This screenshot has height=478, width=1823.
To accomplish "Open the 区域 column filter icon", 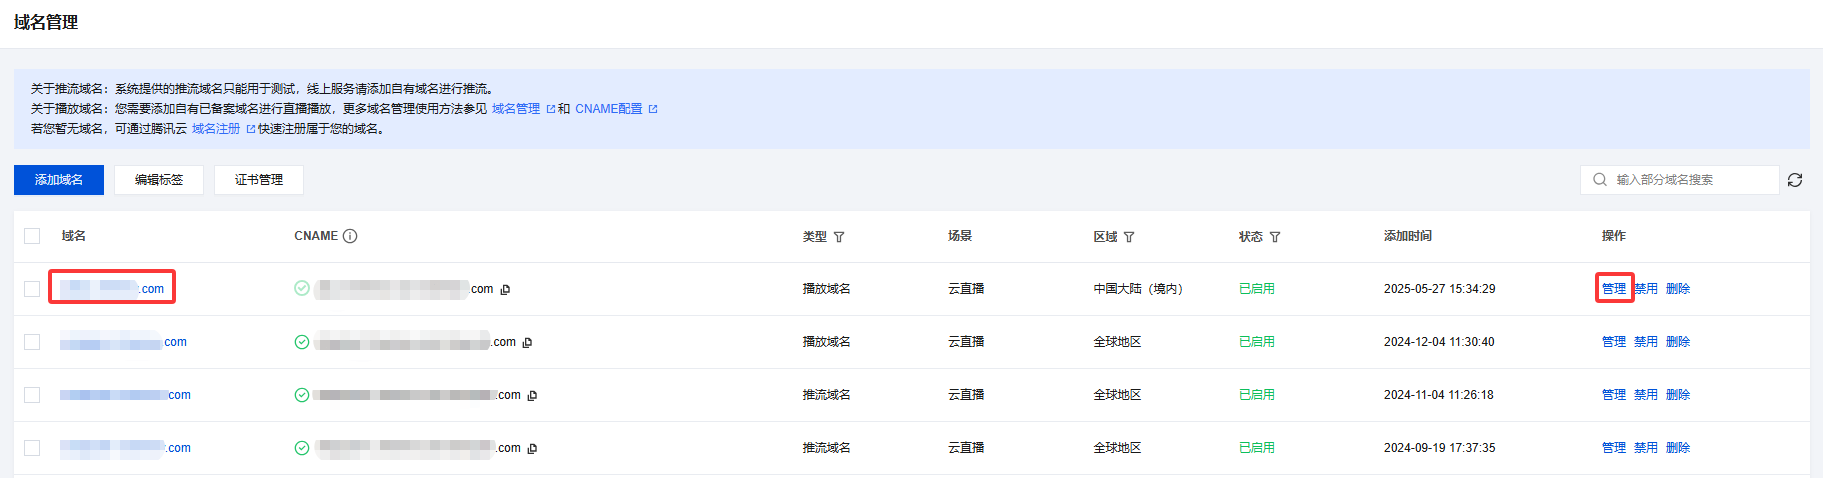I will 1129,237.
